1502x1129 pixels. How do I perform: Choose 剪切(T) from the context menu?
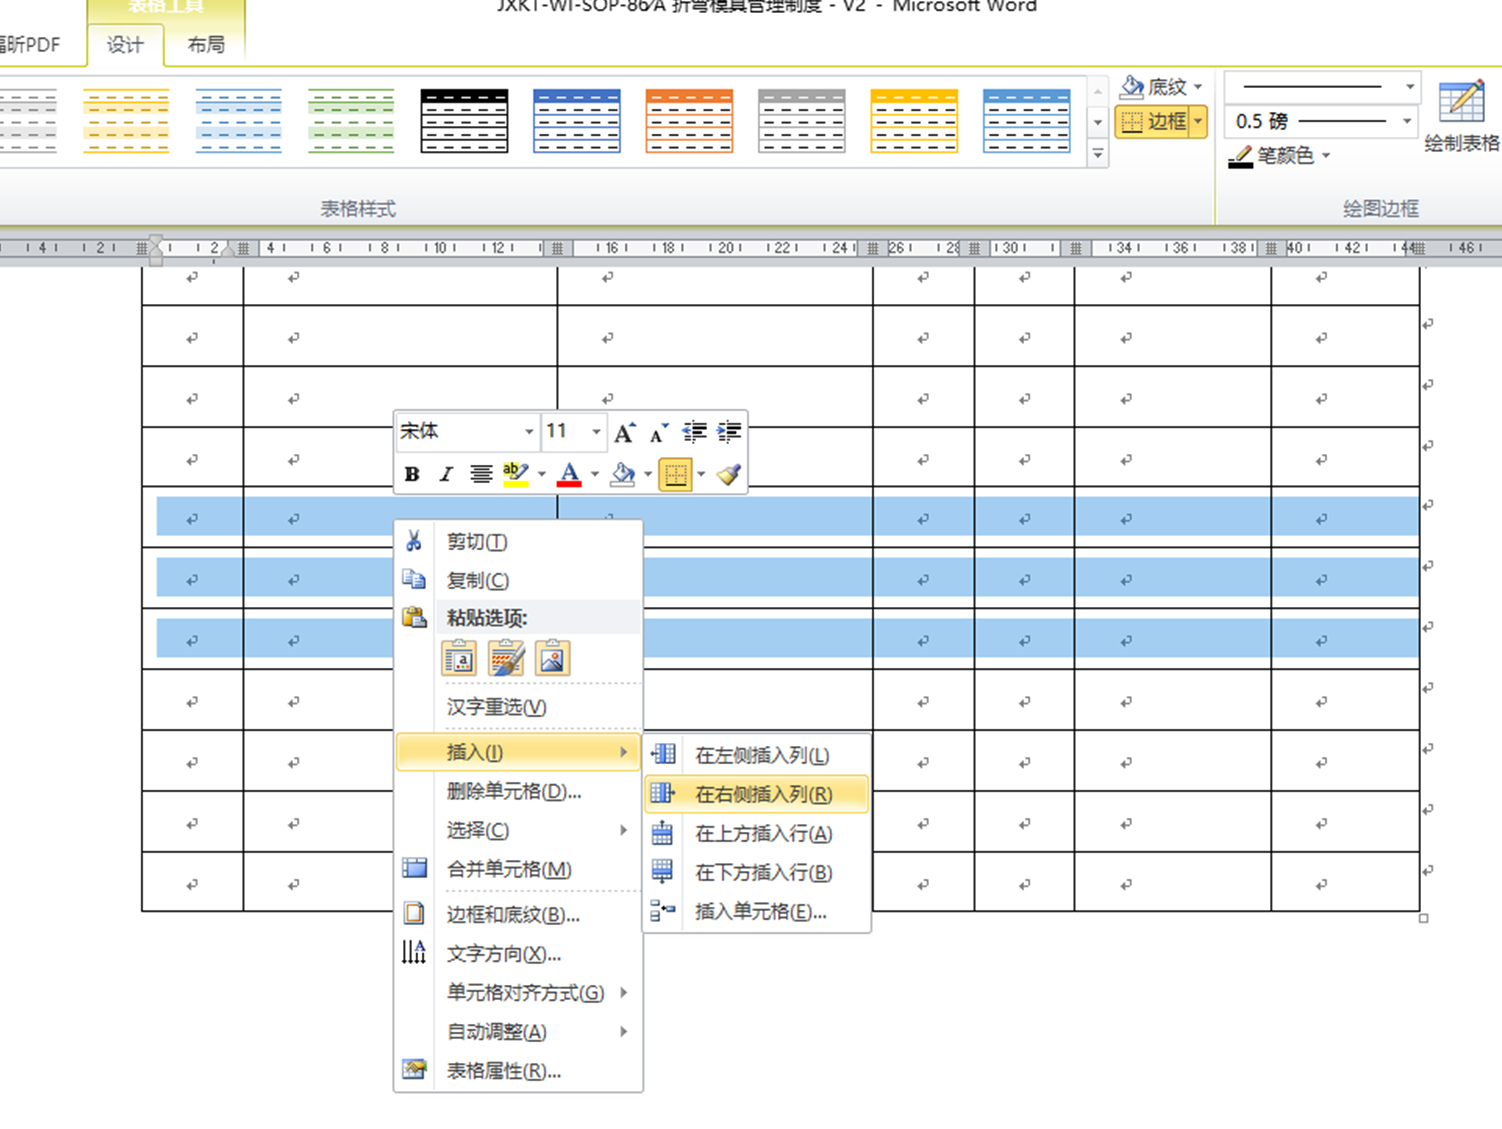coord(518,541)
